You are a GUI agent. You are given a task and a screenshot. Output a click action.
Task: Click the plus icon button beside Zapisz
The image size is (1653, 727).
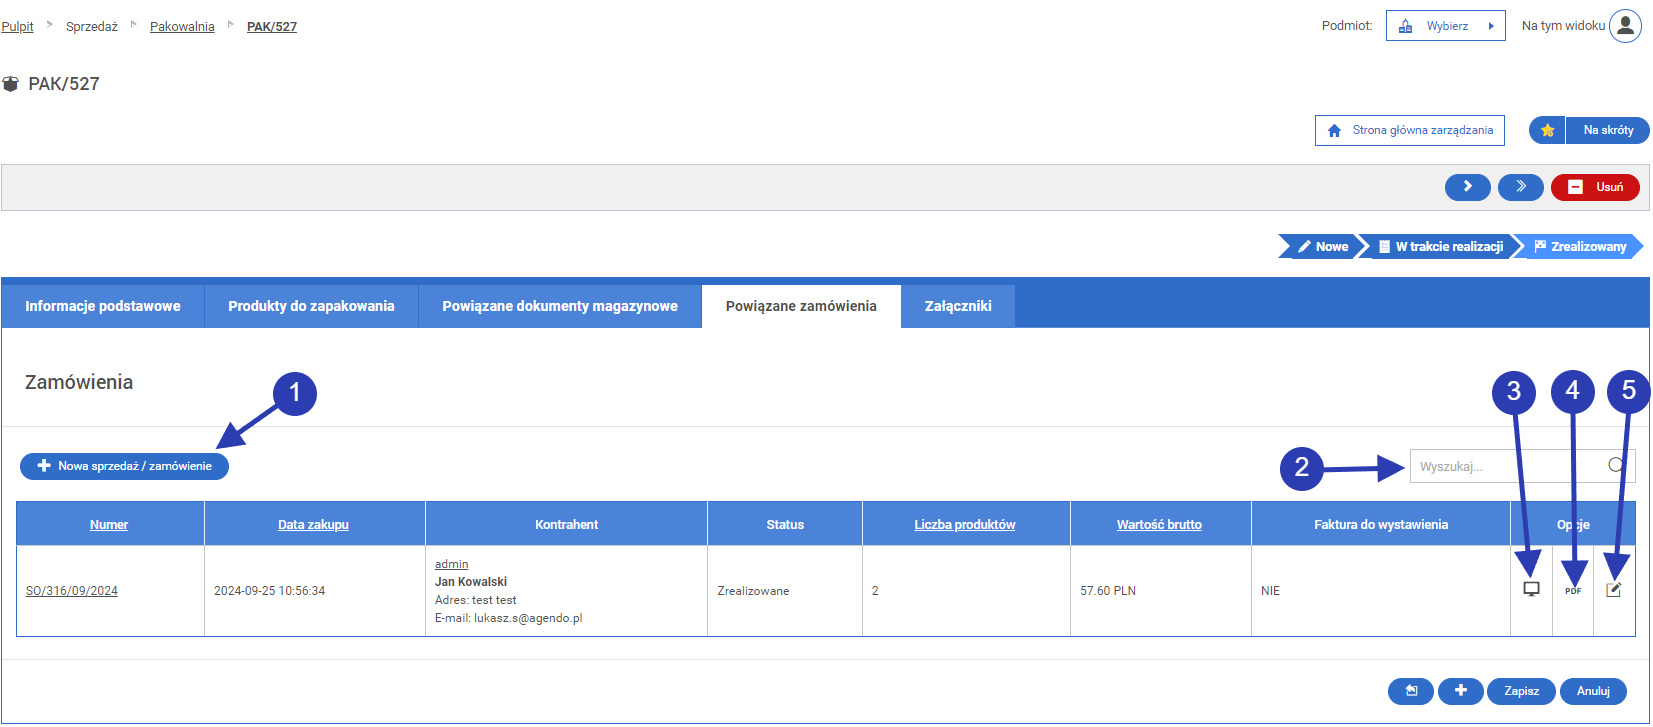pos(1460,691)
